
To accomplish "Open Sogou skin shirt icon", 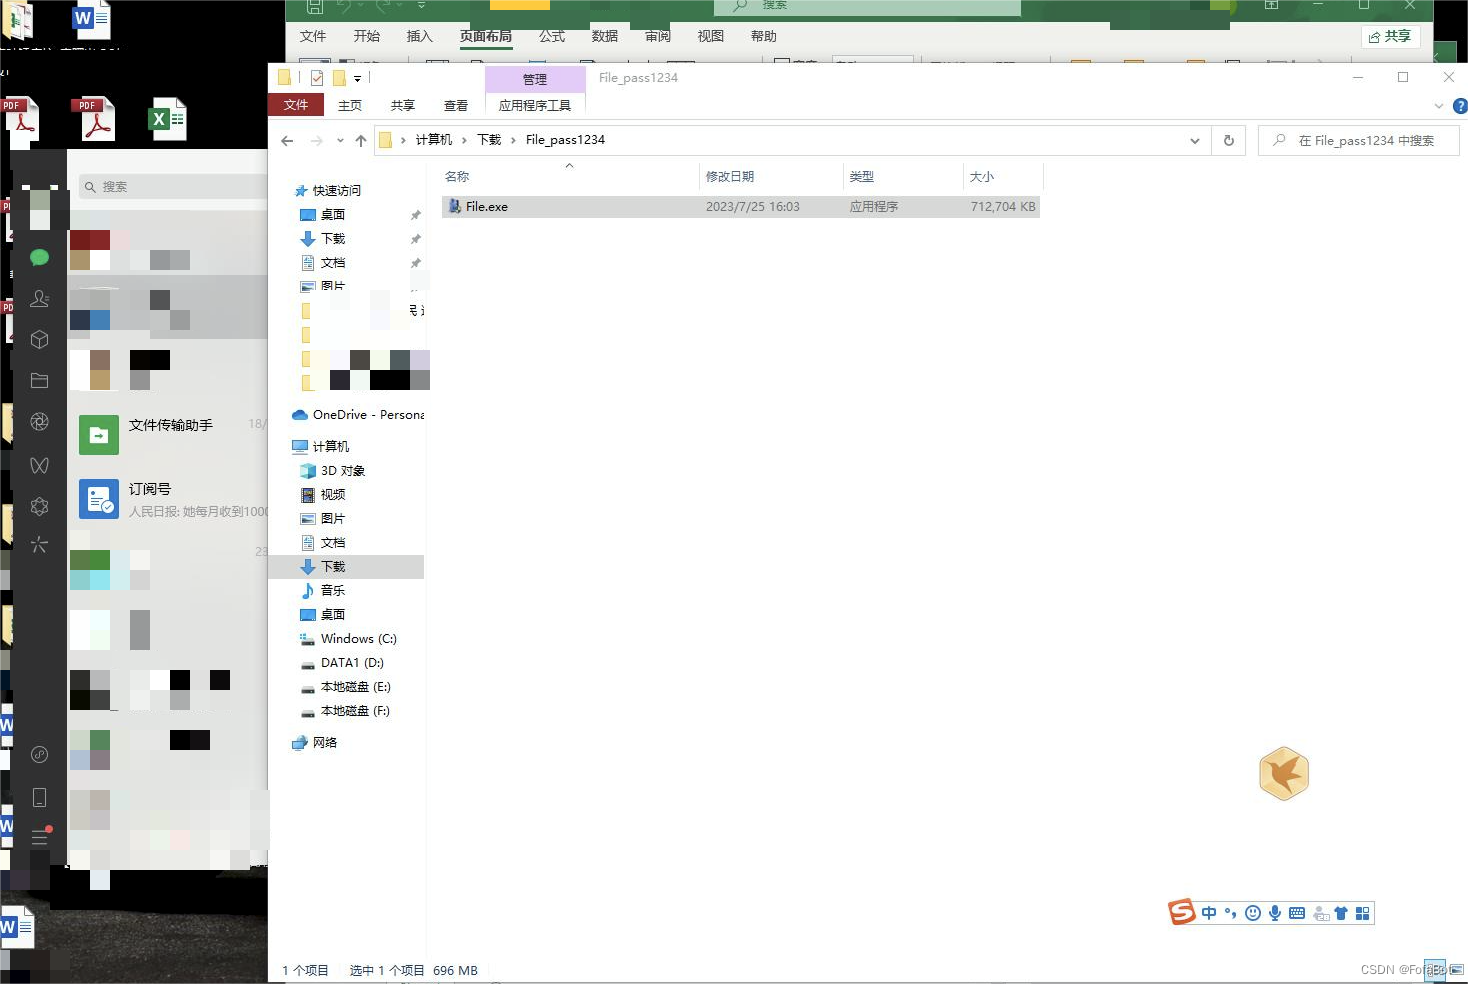I will point(1341,913).
